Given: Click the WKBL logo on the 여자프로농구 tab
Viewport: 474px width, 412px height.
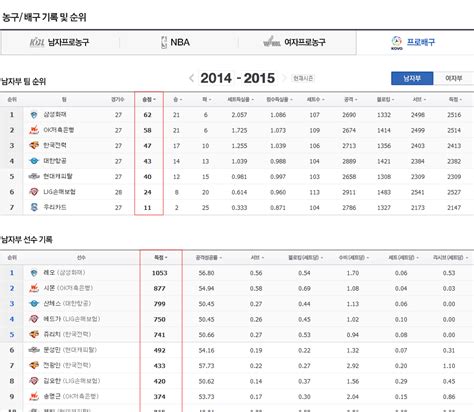Looking at the screenshot, I should [271, 42].
